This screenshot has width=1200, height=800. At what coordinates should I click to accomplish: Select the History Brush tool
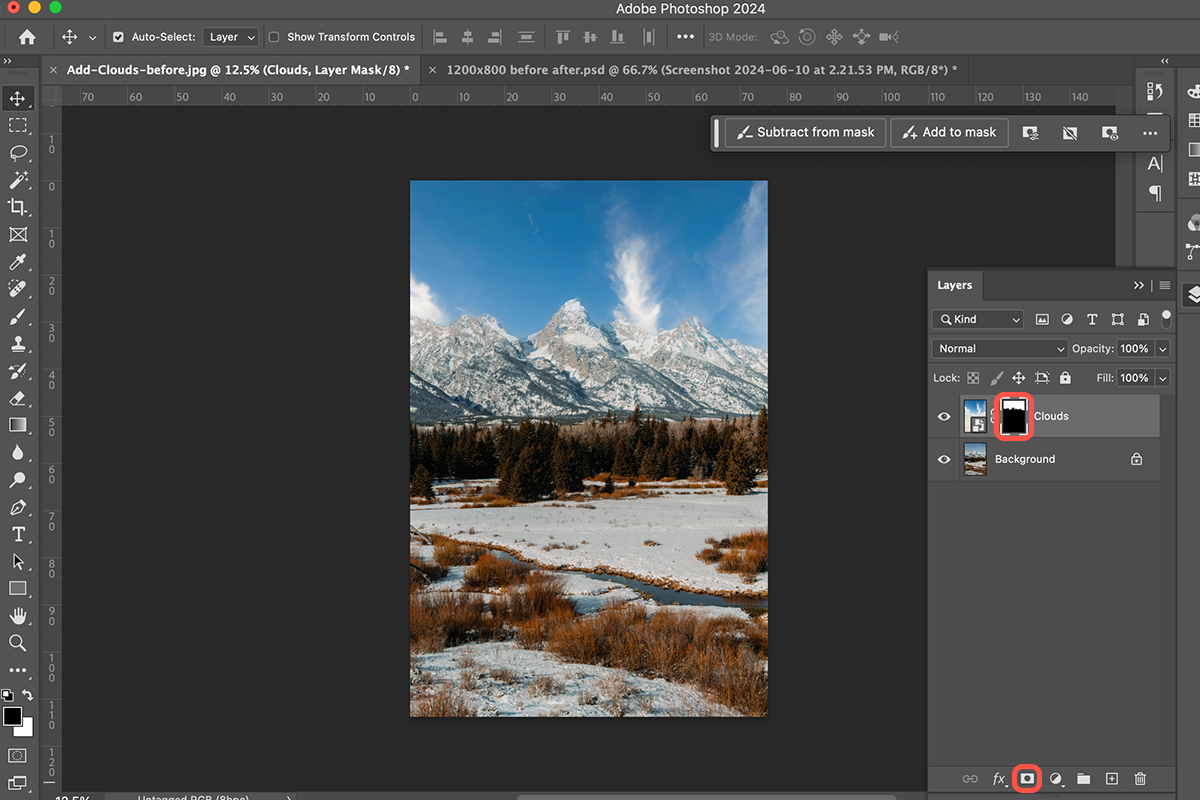tap(17, 371)
